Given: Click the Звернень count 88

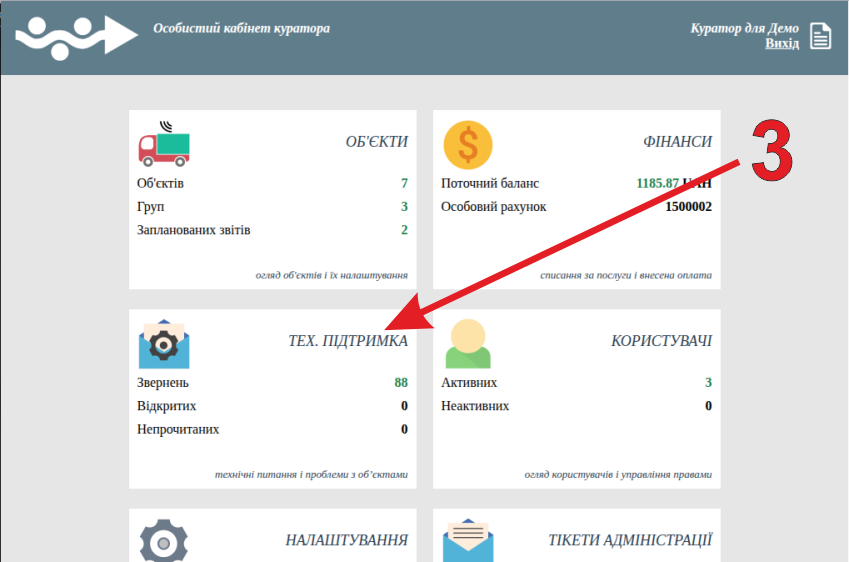Looking at the screenshot, I should 401,383.
